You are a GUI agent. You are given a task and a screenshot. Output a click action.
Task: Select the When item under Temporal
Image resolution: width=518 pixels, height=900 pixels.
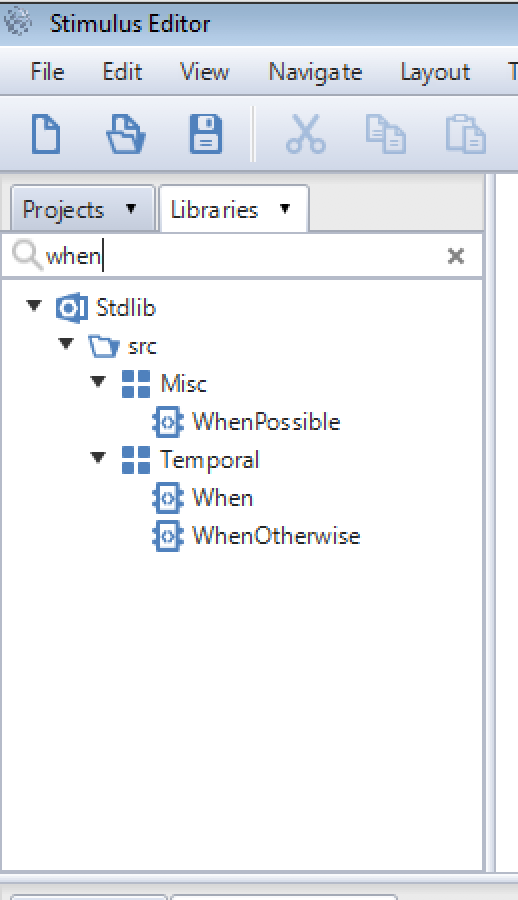coord(222,498)
